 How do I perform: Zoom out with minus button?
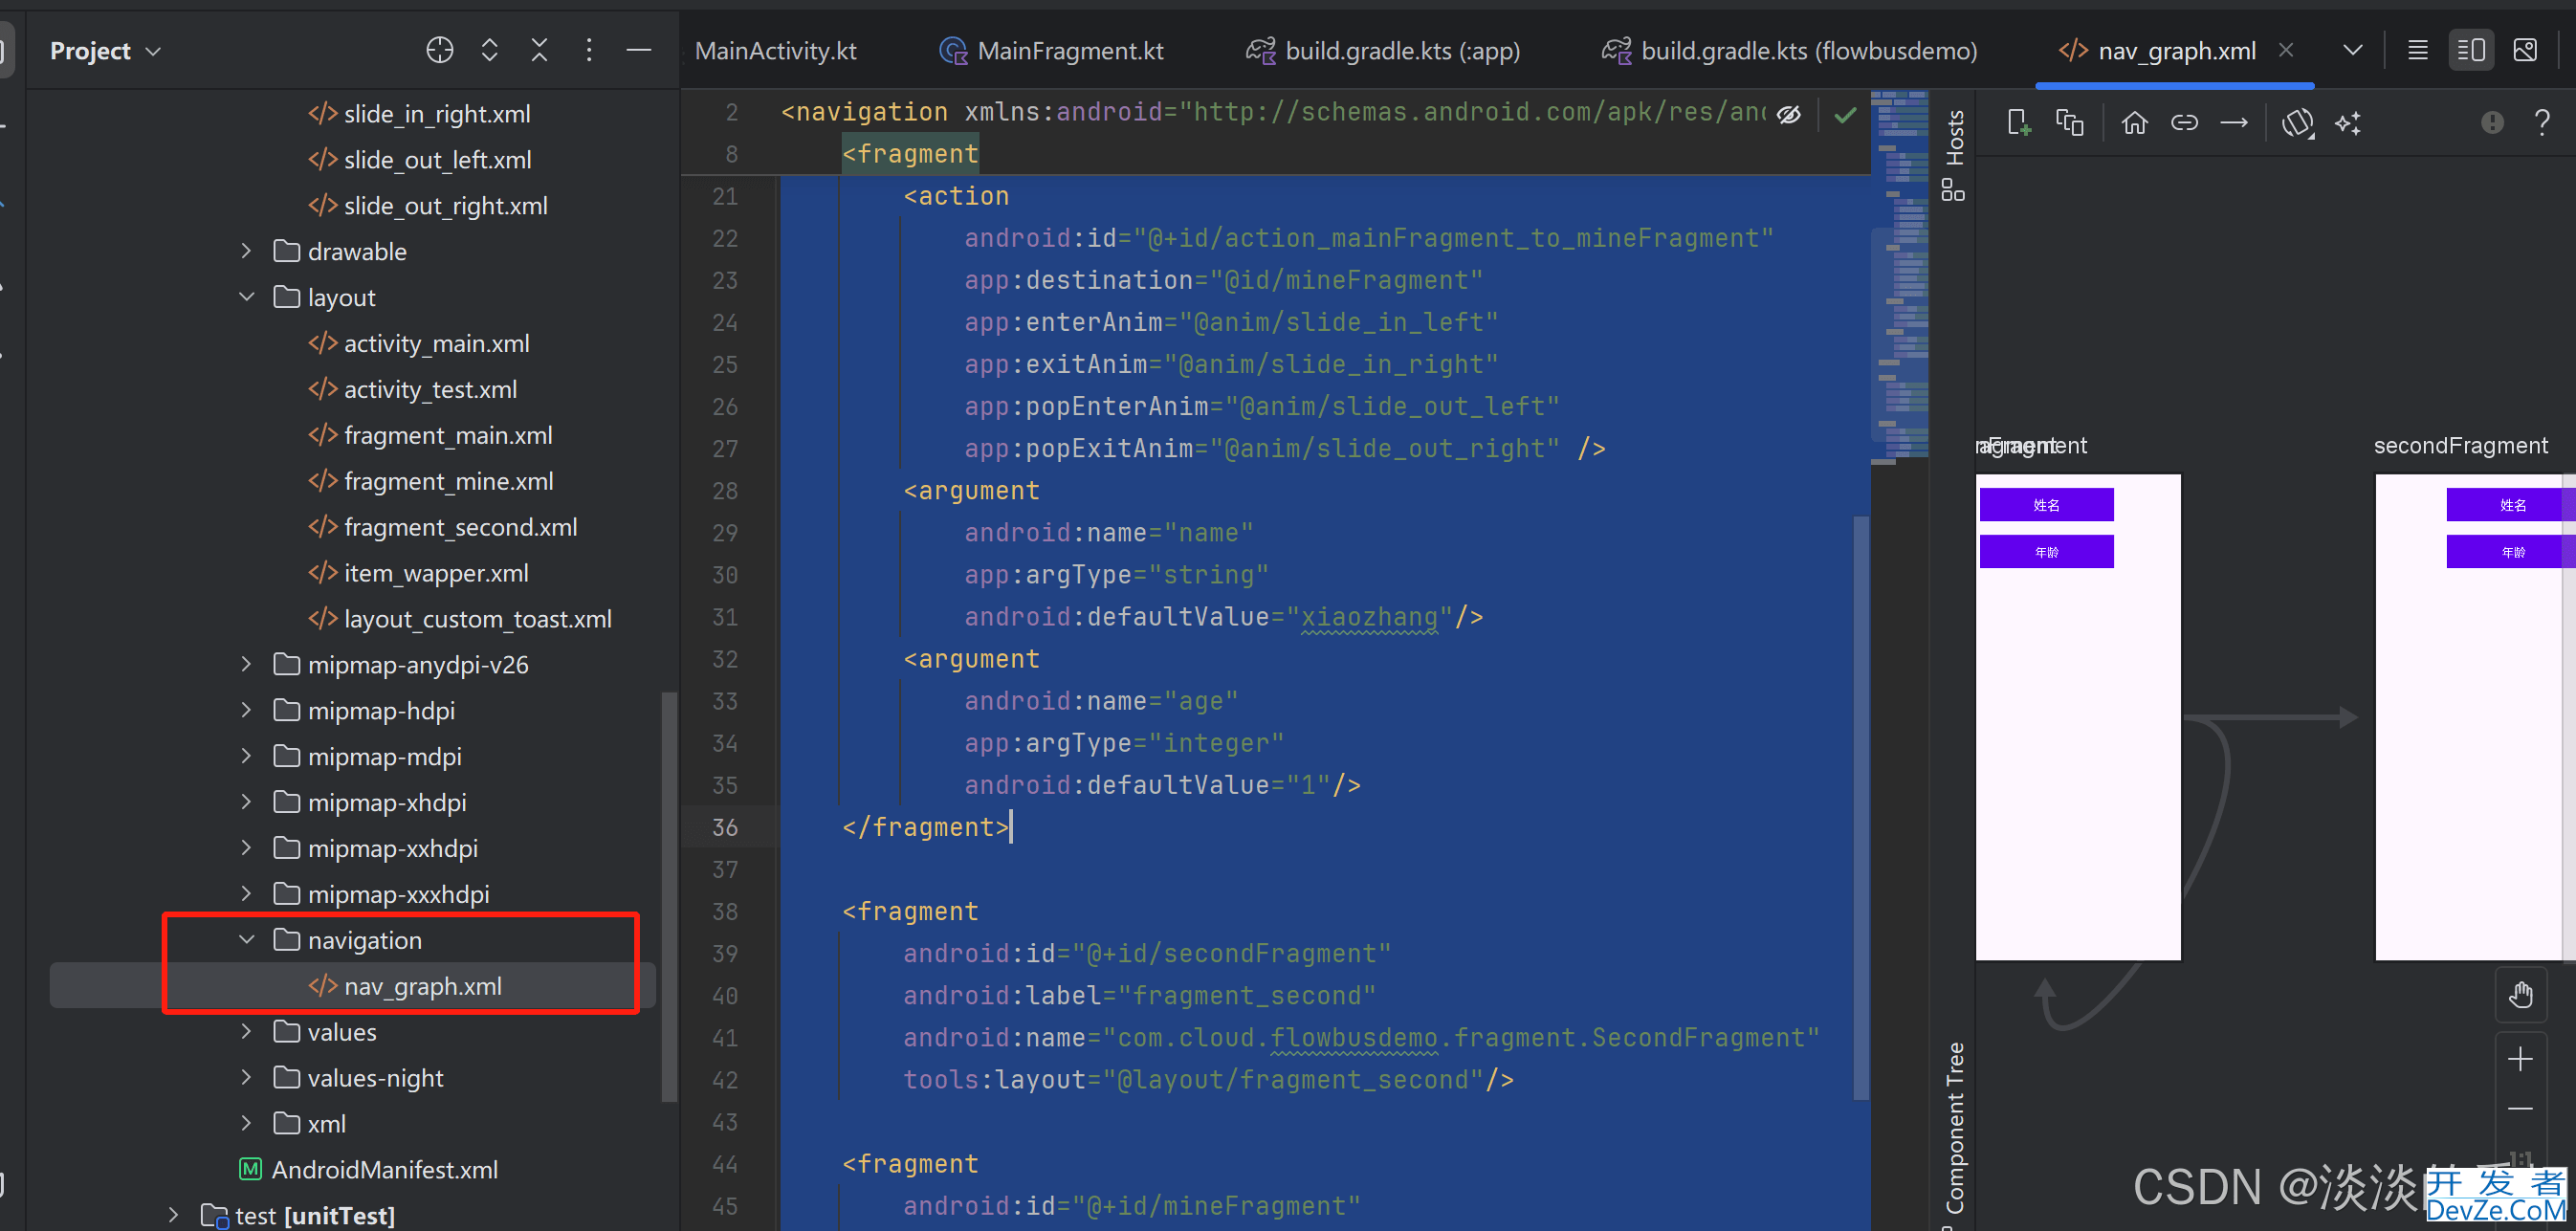tap(2520, 1108)
